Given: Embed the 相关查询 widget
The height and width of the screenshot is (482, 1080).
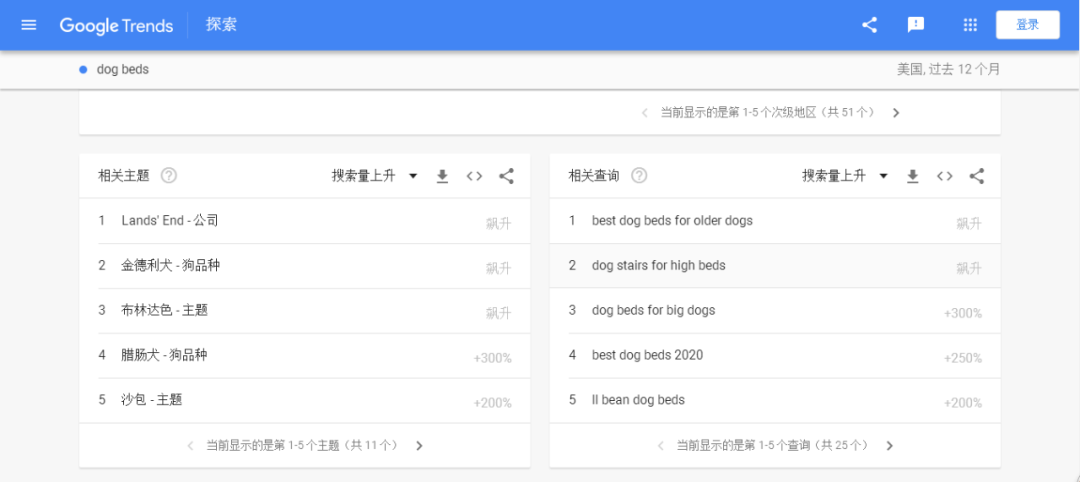Looking at the screenshot, I should (x=944, y=176).
